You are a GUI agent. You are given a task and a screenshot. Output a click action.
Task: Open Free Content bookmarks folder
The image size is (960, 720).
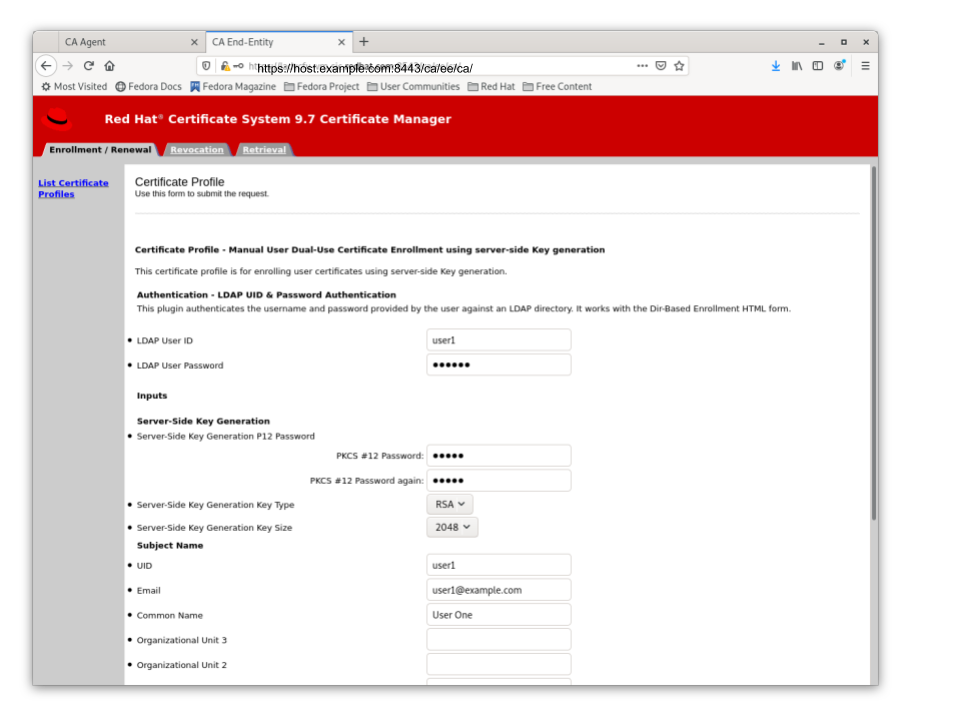(x=557, y=86)
